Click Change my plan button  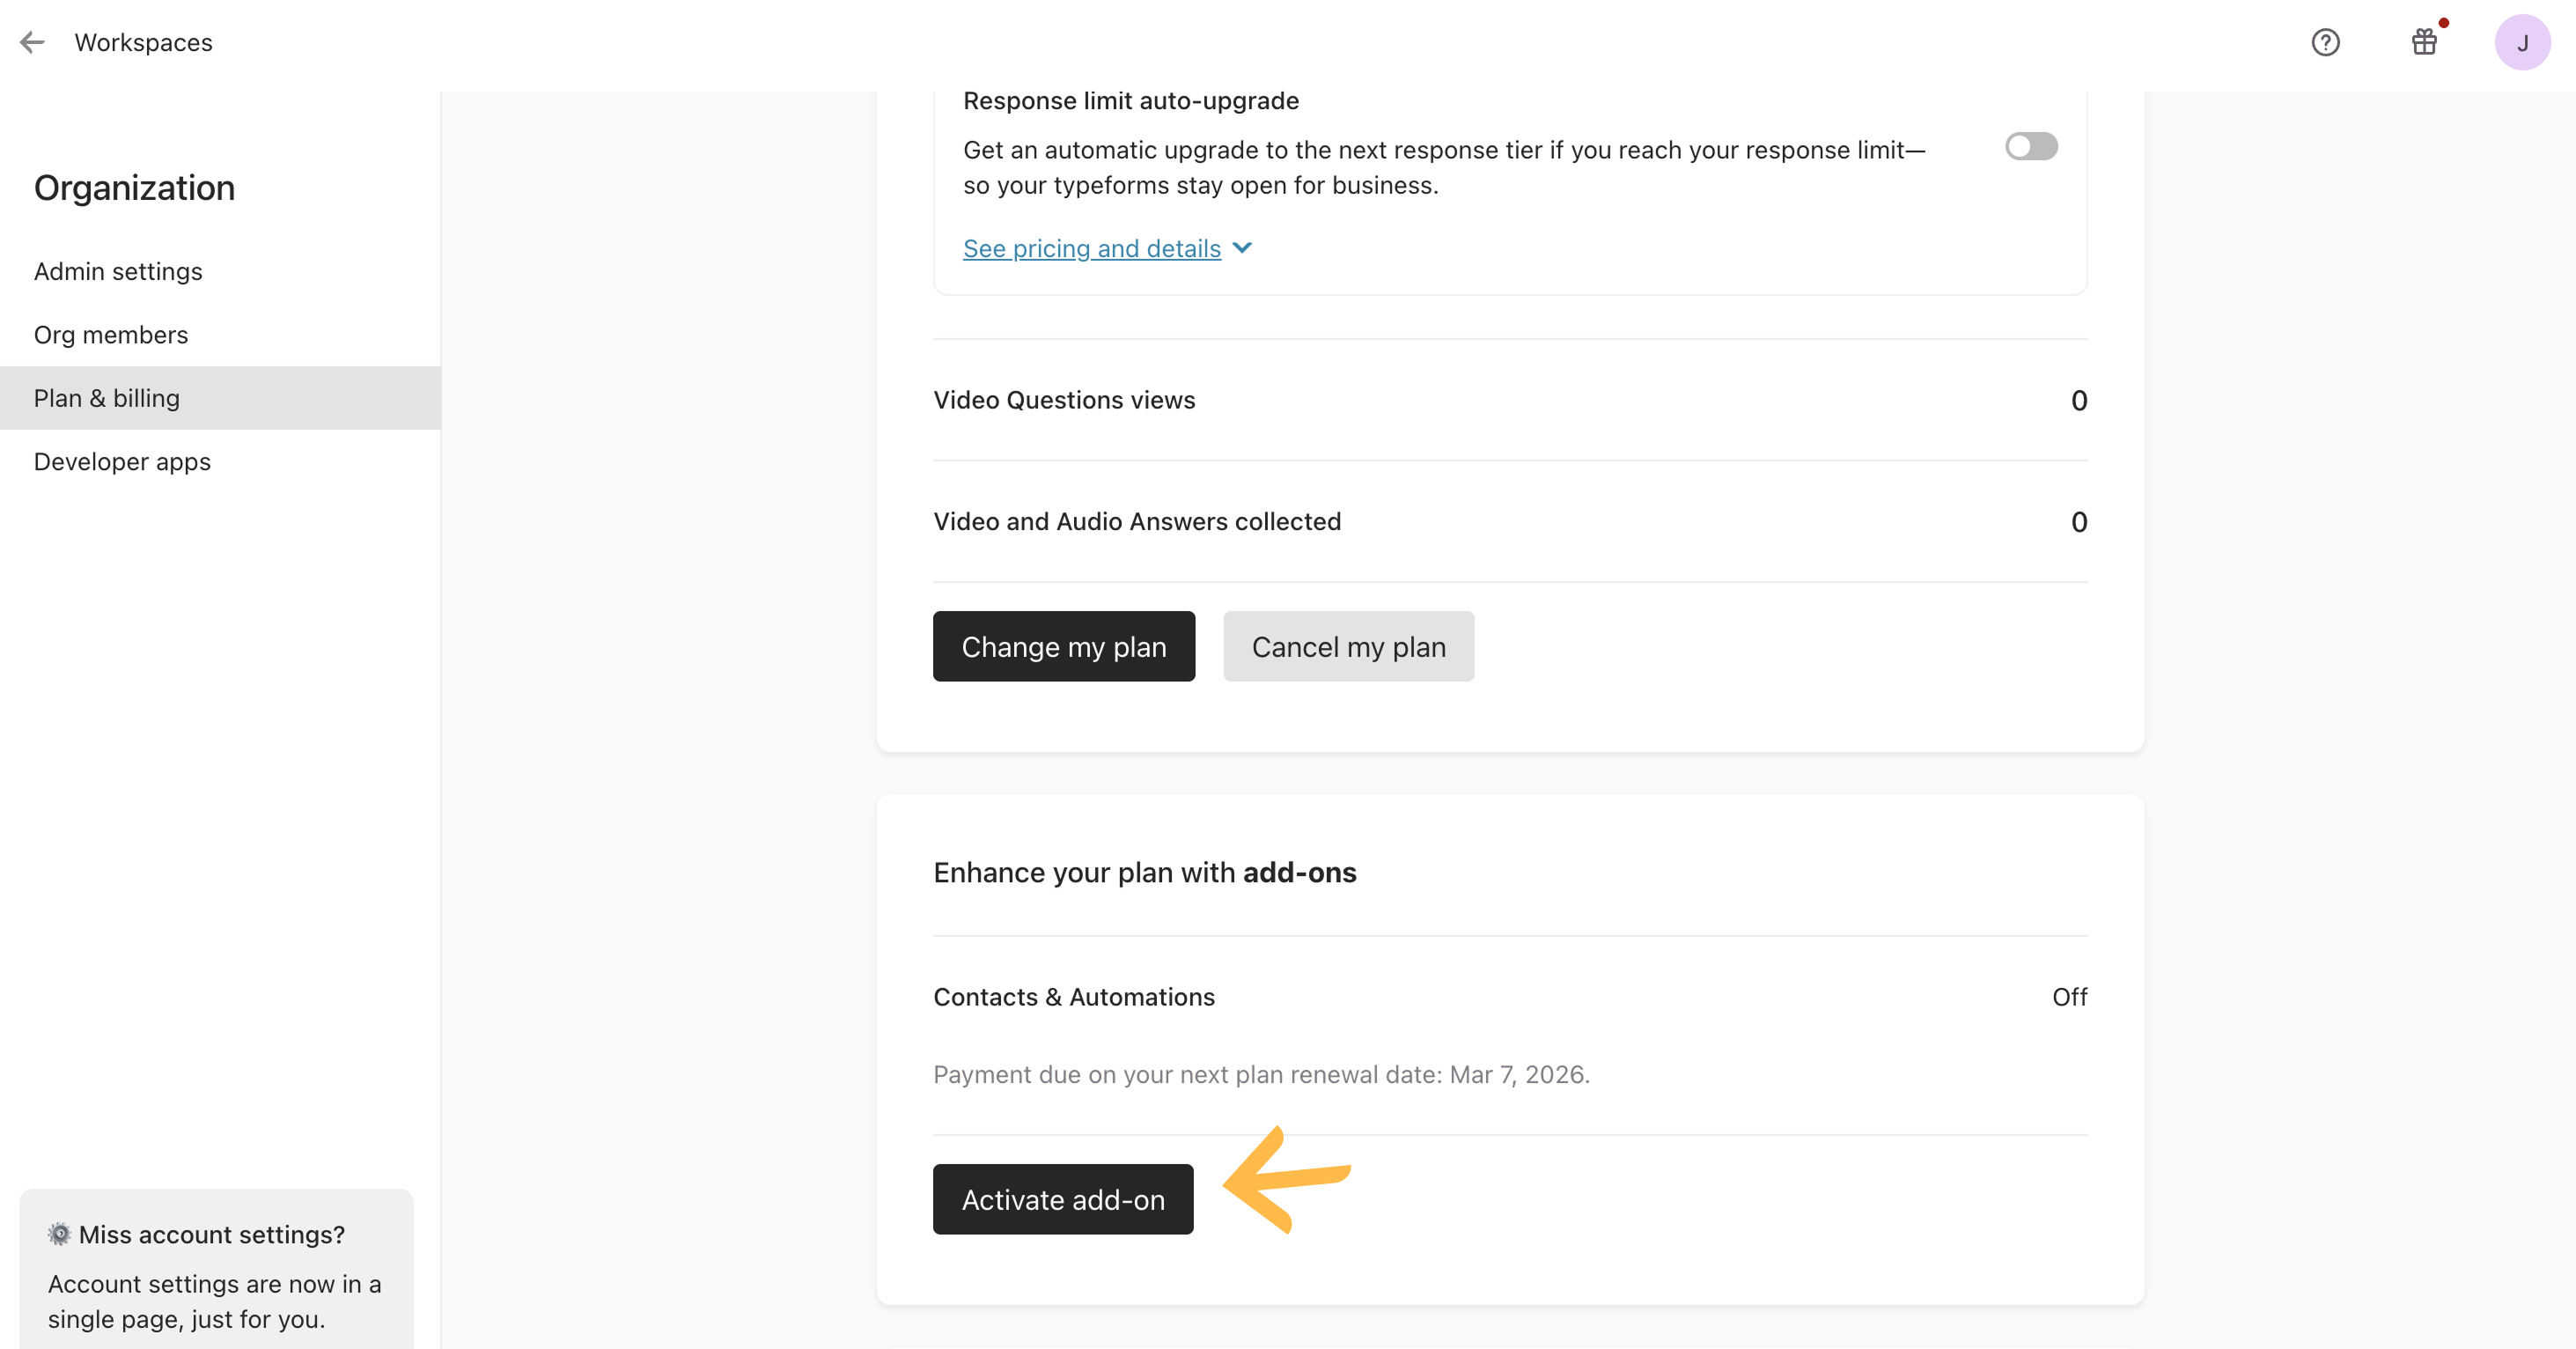[x=1063, y=647]
